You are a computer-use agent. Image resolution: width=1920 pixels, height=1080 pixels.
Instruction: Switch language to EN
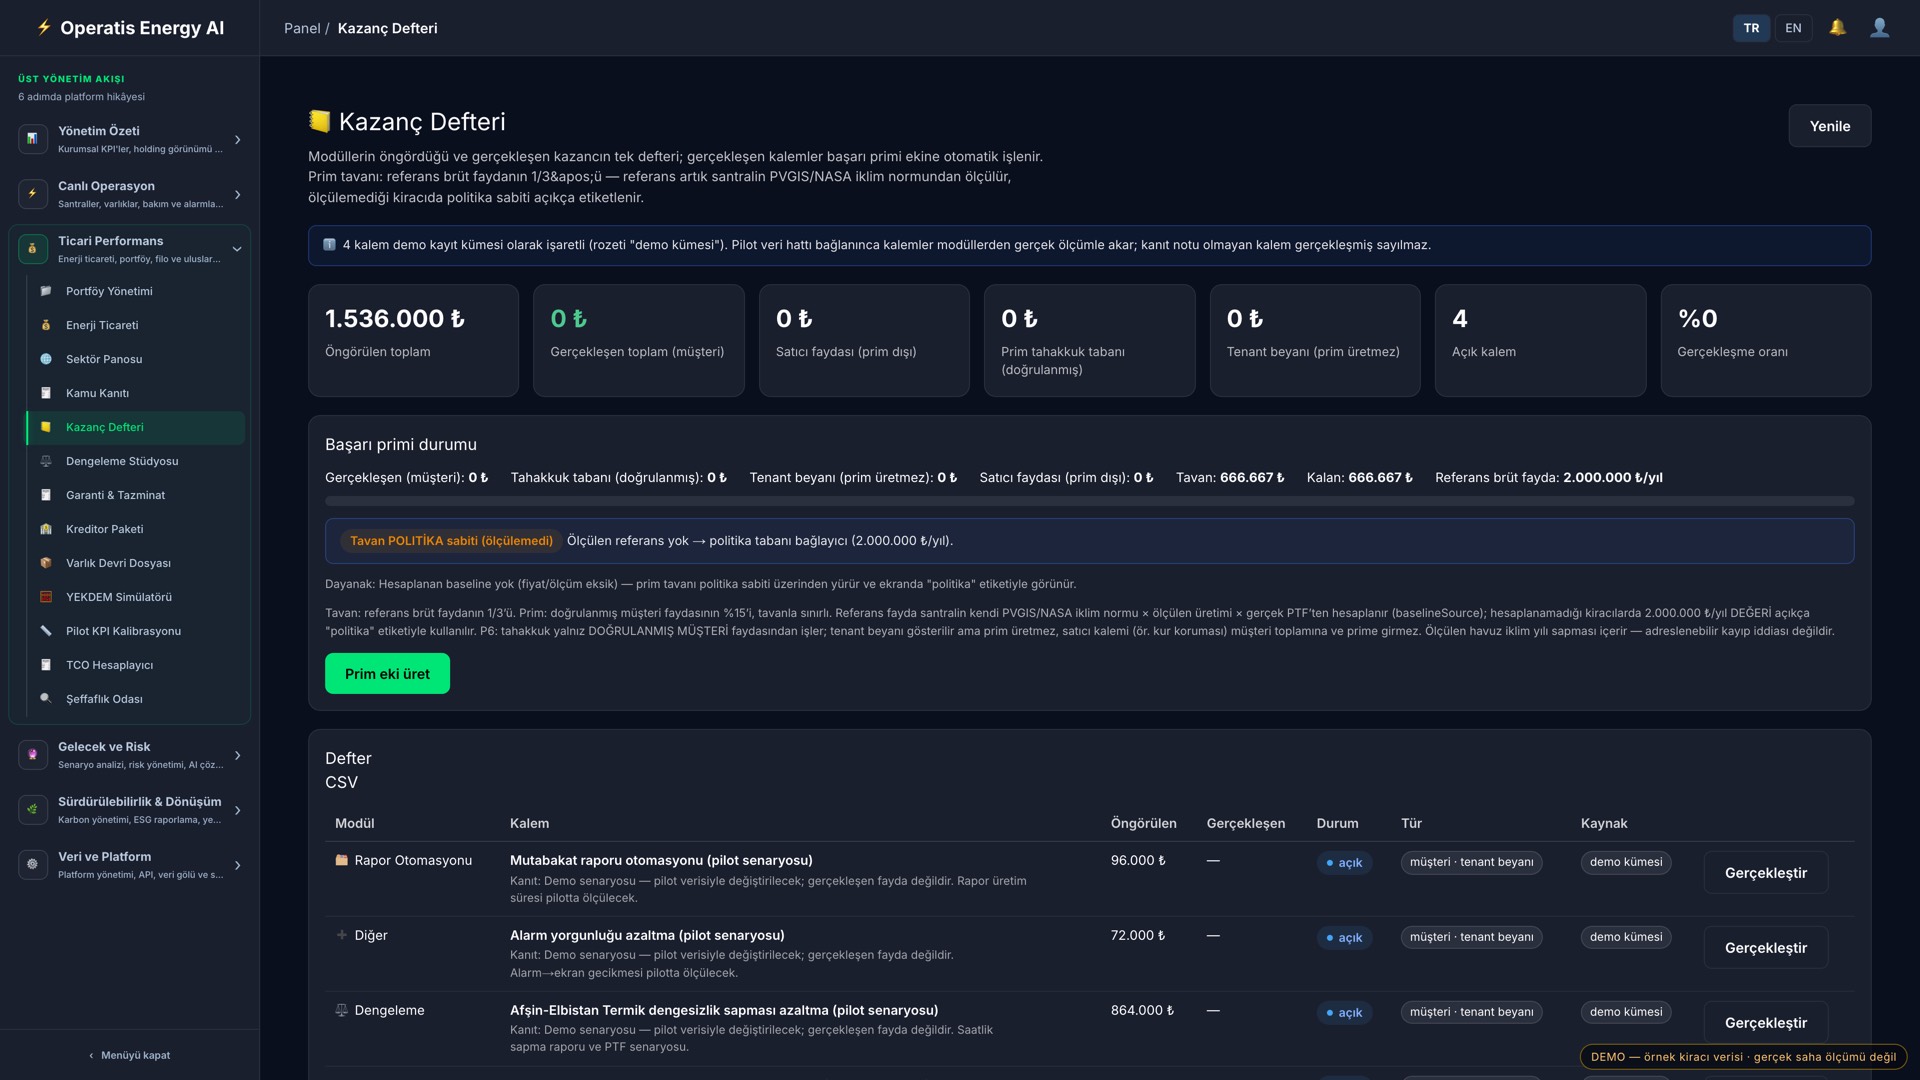coord(1793,28)
